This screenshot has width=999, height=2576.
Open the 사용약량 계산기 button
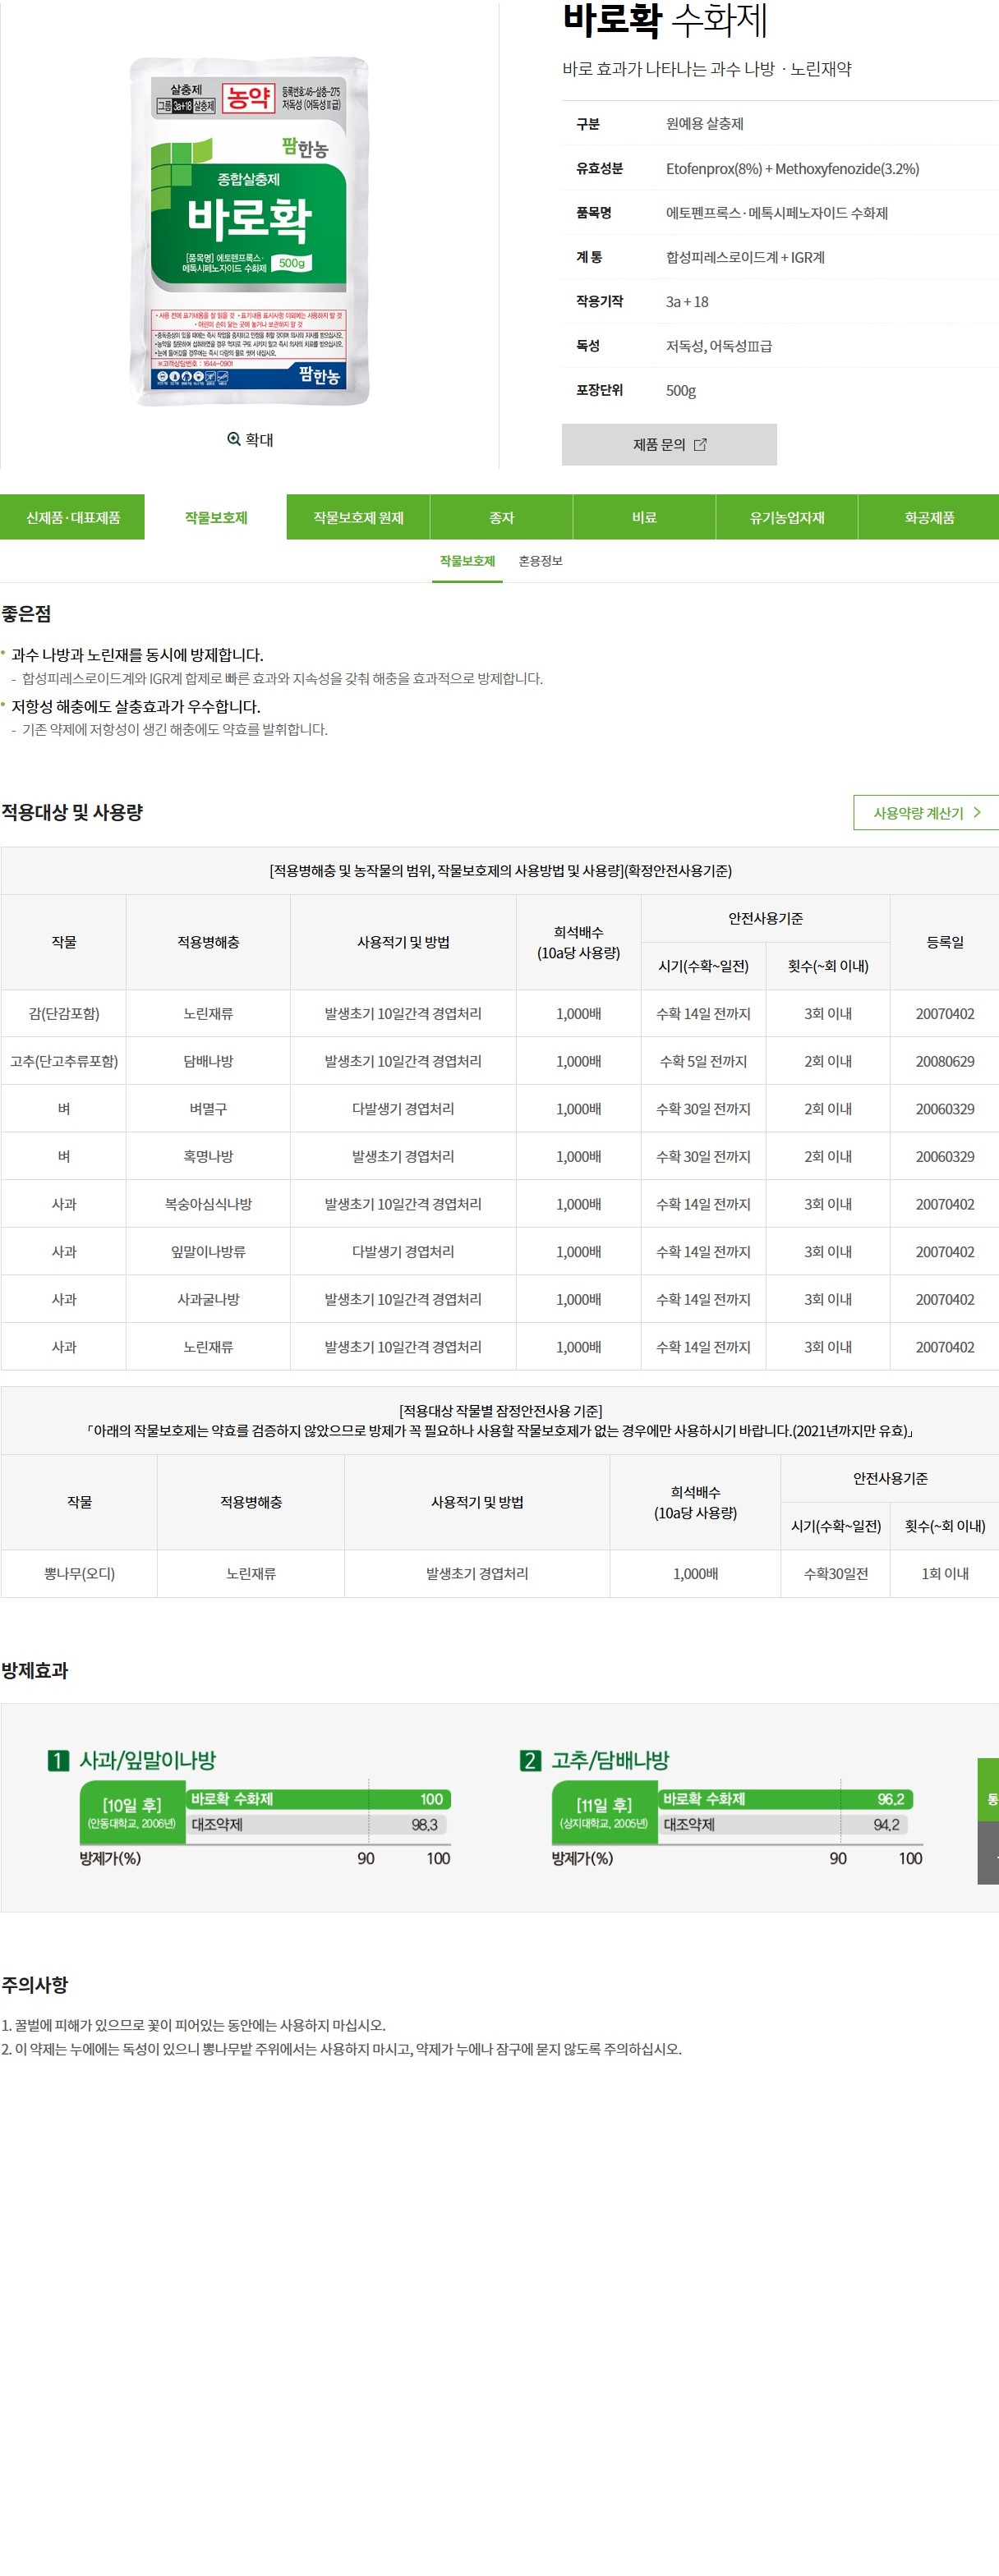point(926,812)
